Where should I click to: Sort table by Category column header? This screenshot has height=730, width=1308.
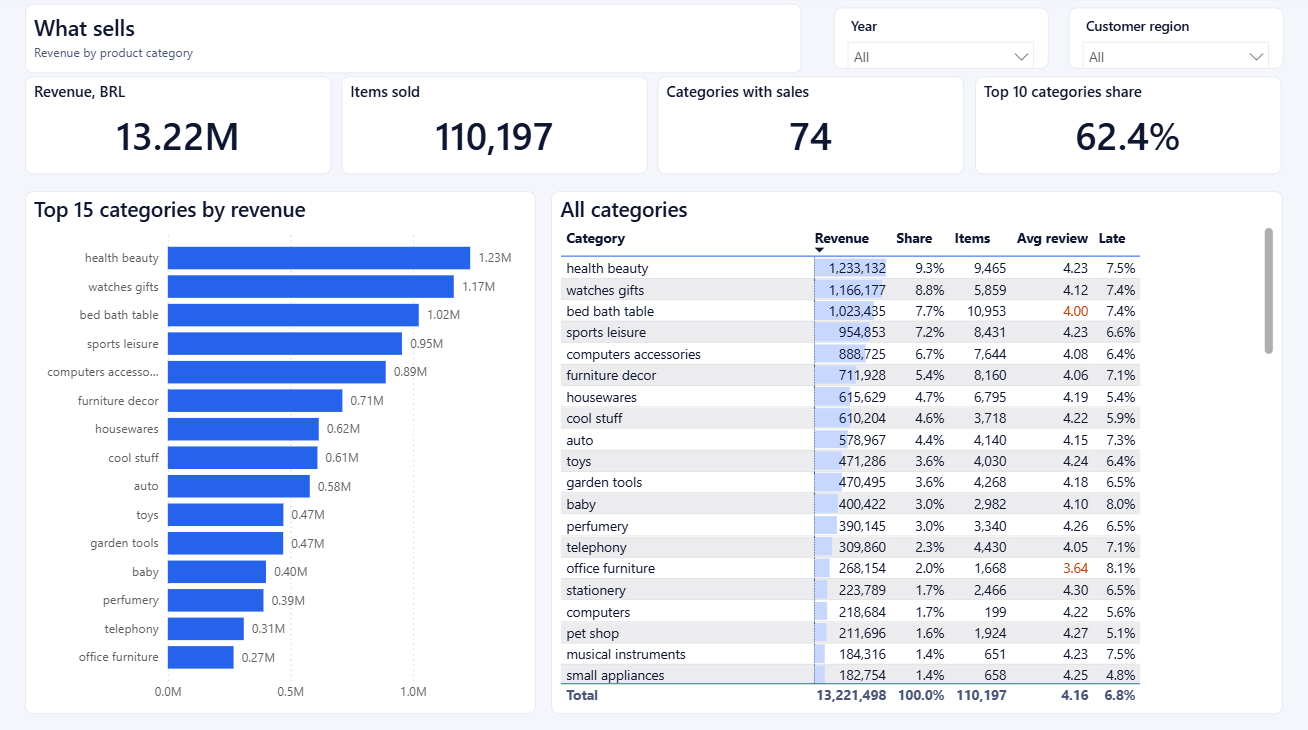[595, 239]
